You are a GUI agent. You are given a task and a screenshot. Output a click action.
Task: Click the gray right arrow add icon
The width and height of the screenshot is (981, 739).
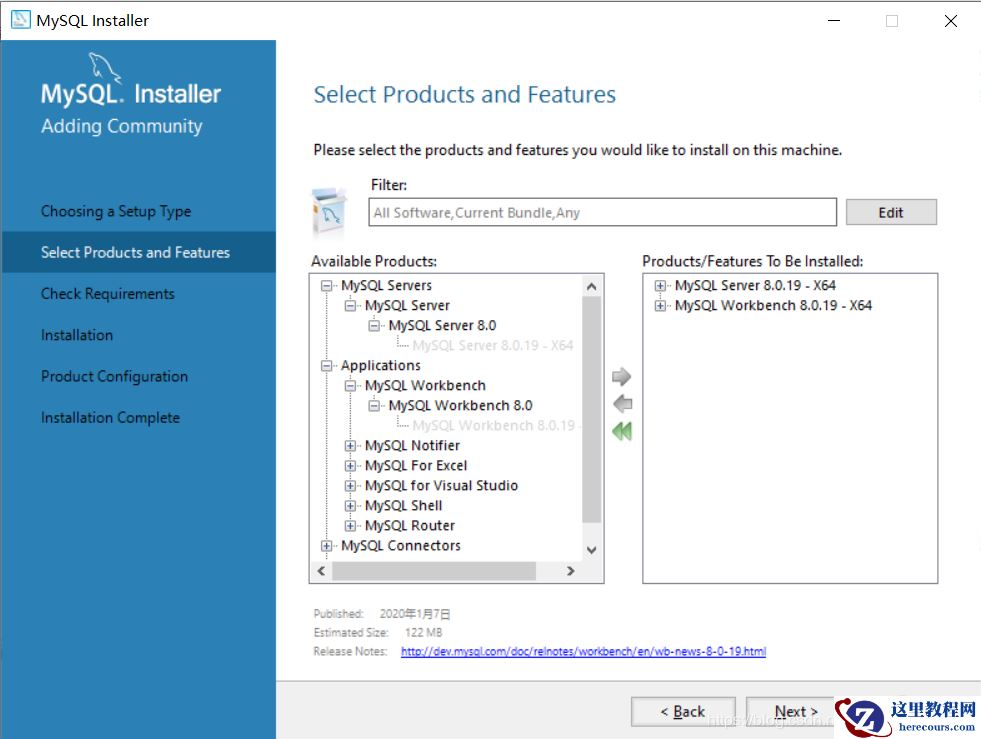(621, 376)
